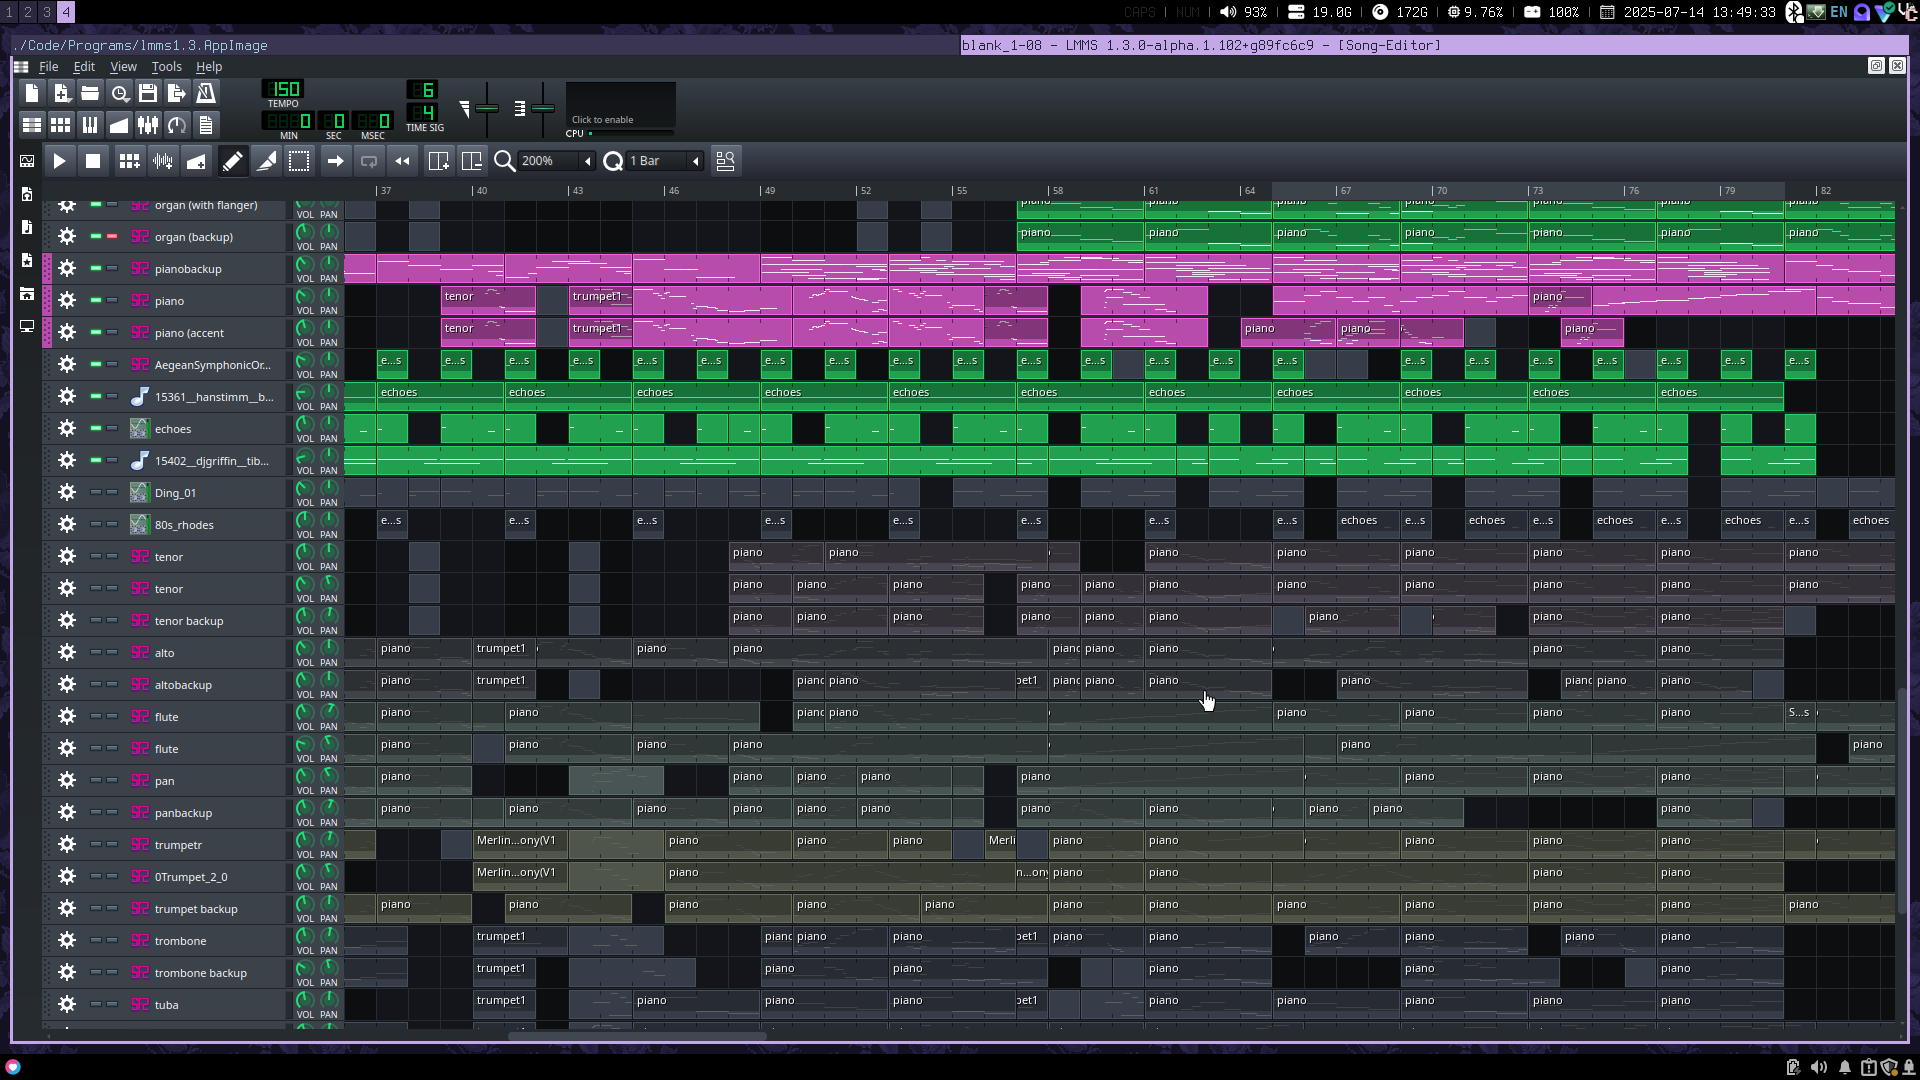The image size is (1920, 1080).
Task: Click the Add sample track icon
Action: [x=163, y=161]
